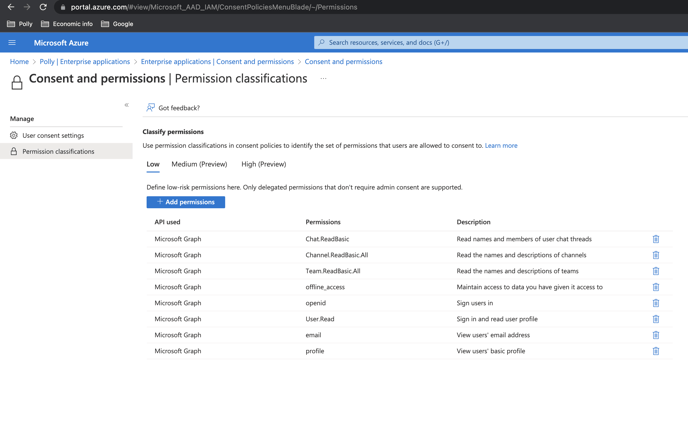Click the Manage section label
The image size is (688, 425).
(x=22, y=119)
